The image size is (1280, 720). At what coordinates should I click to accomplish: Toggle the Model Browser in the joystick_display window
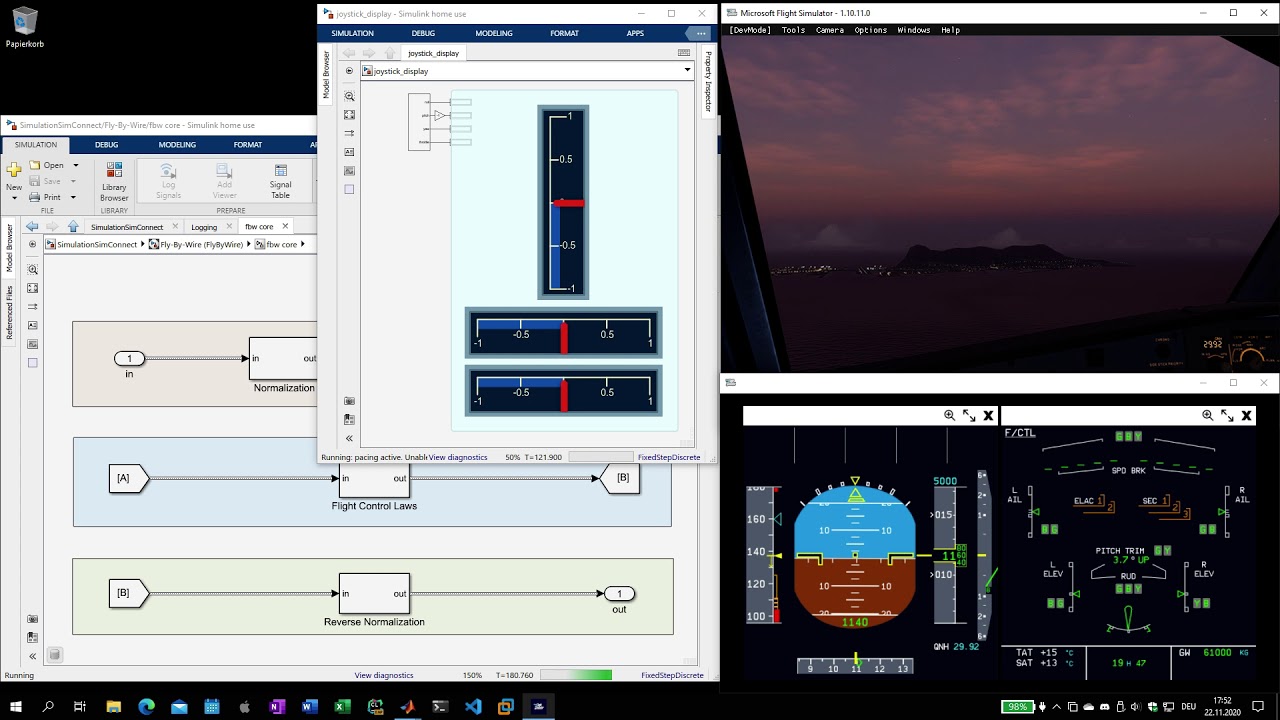(x=326, y=74)
